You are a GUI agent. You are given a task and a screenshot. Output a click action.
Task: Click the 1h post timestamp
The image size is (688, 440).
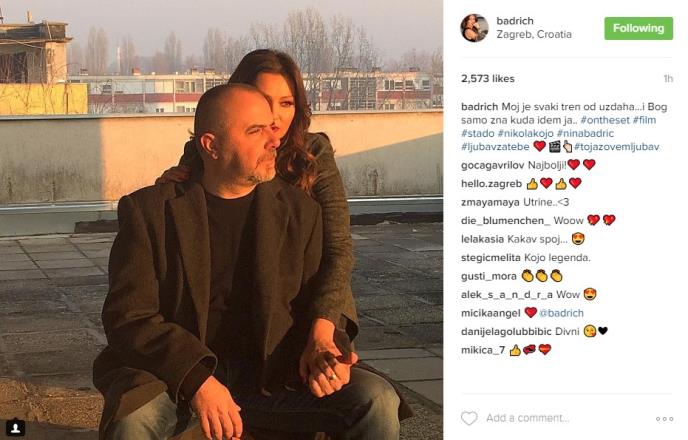[x=668, y=79]
